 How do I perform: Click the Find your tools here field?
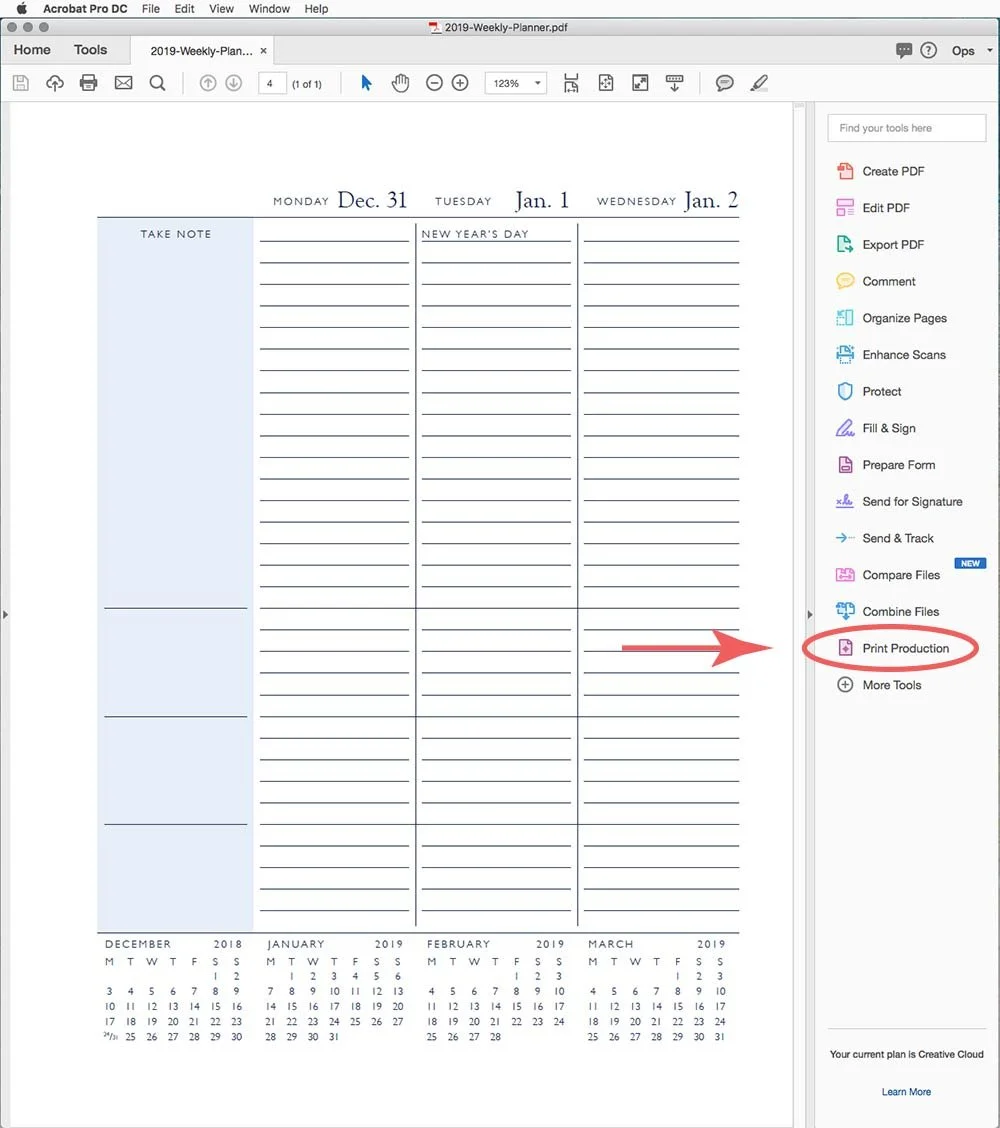pyautogui.click(x=905, y=128)
